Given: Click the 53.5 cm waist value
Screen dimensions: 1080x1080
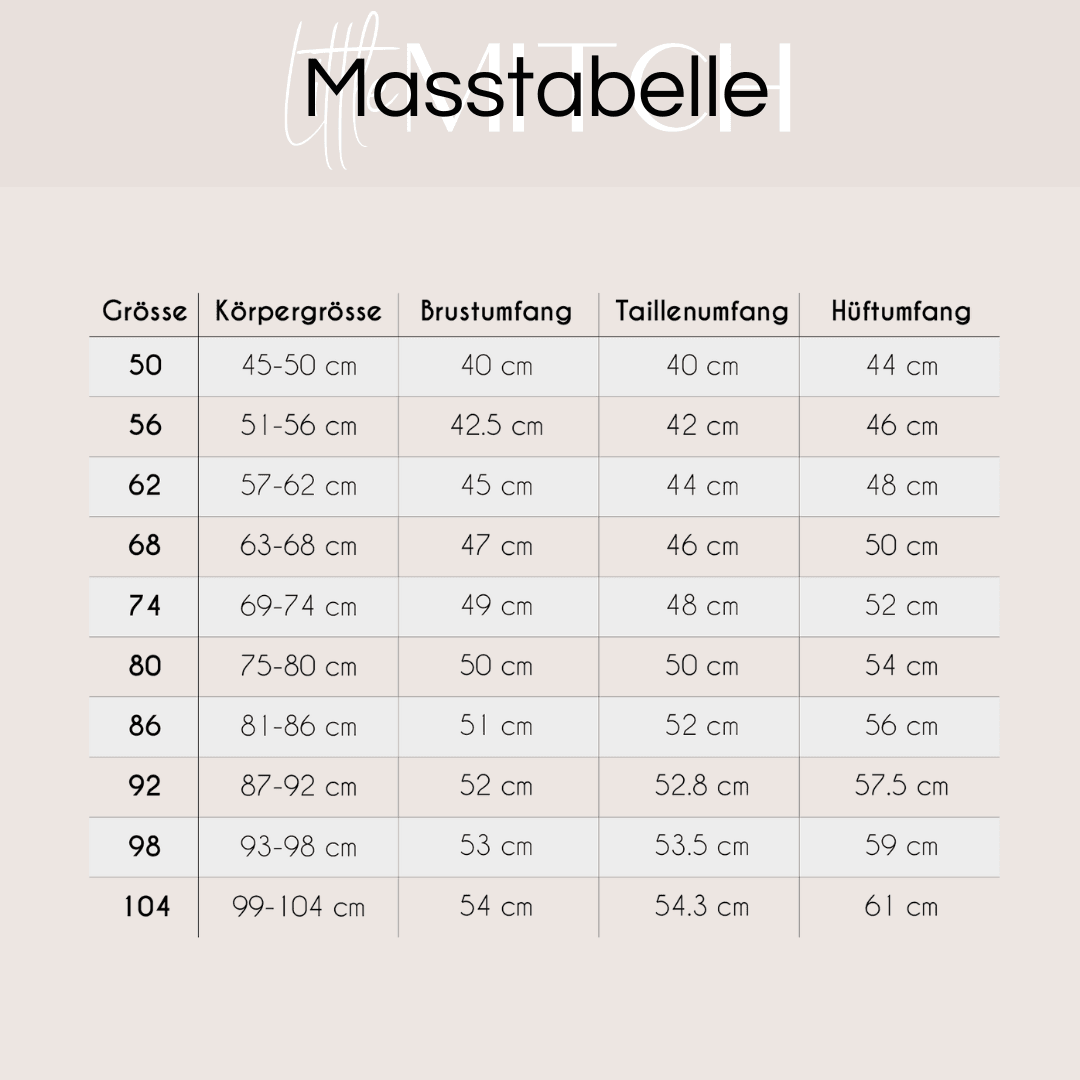Looking at the screenshot, I should coord(701,846).
